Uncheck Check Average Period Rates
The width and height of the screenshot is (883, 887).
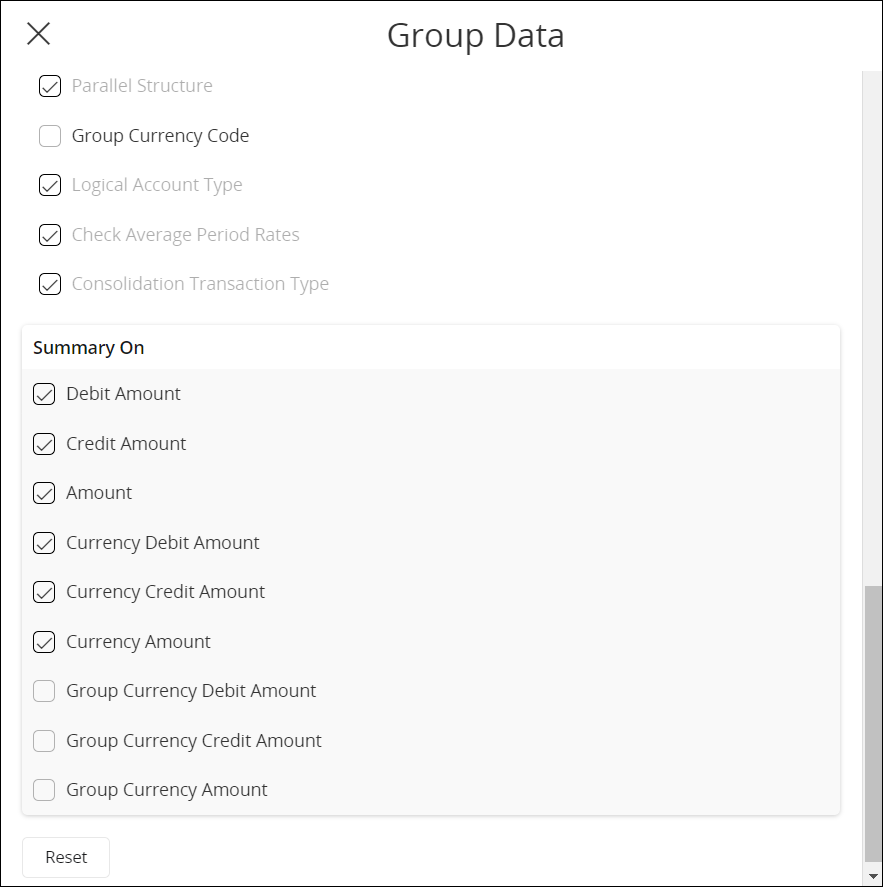click(50, 235)
